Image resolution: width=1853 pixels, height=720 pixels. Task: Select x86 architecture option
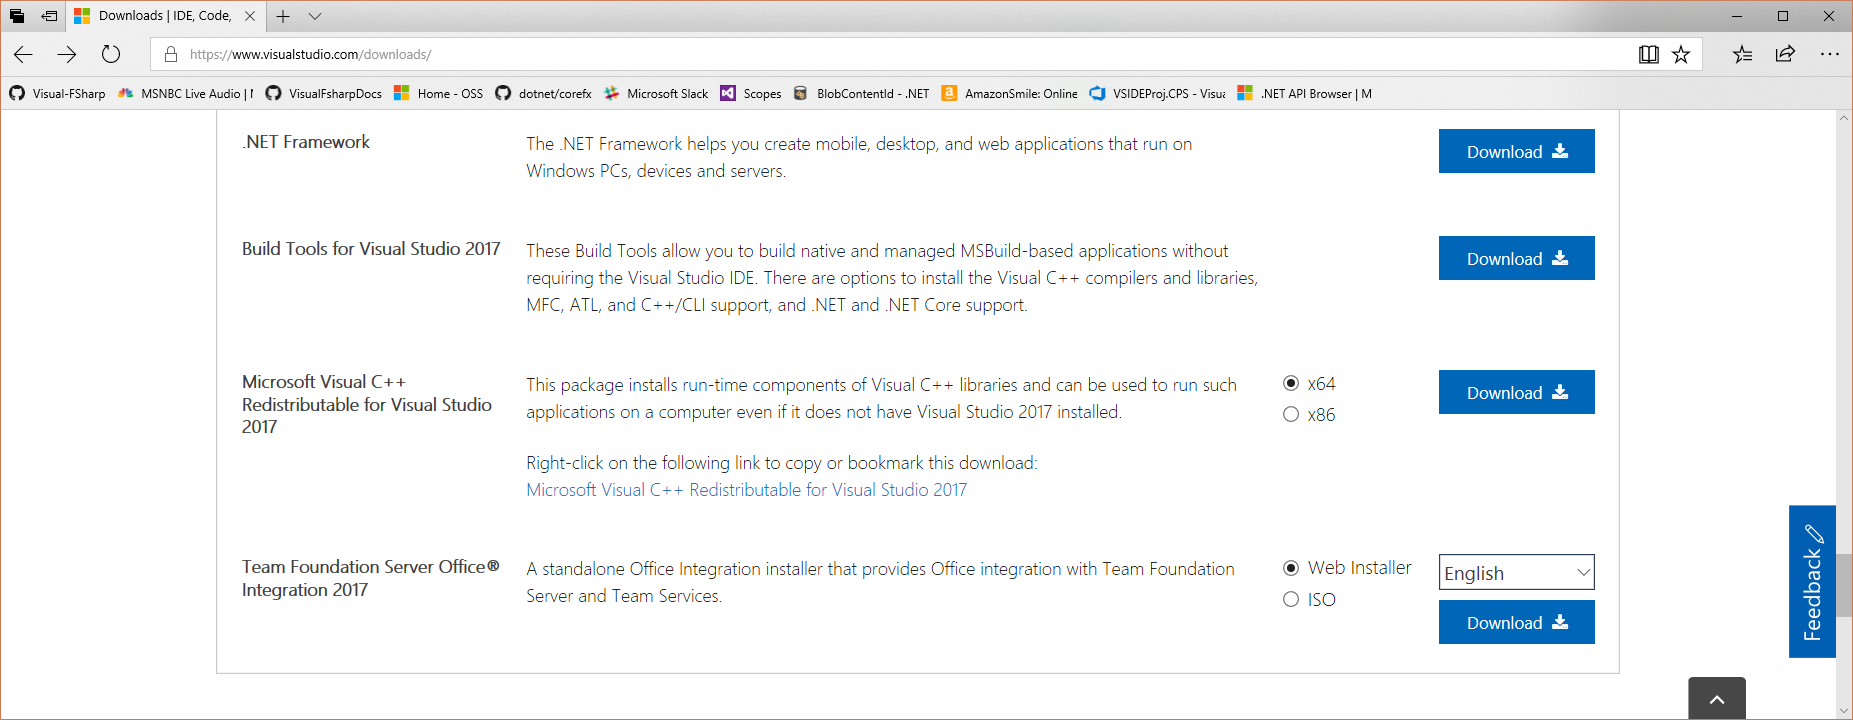click(x=1291, y=414)
